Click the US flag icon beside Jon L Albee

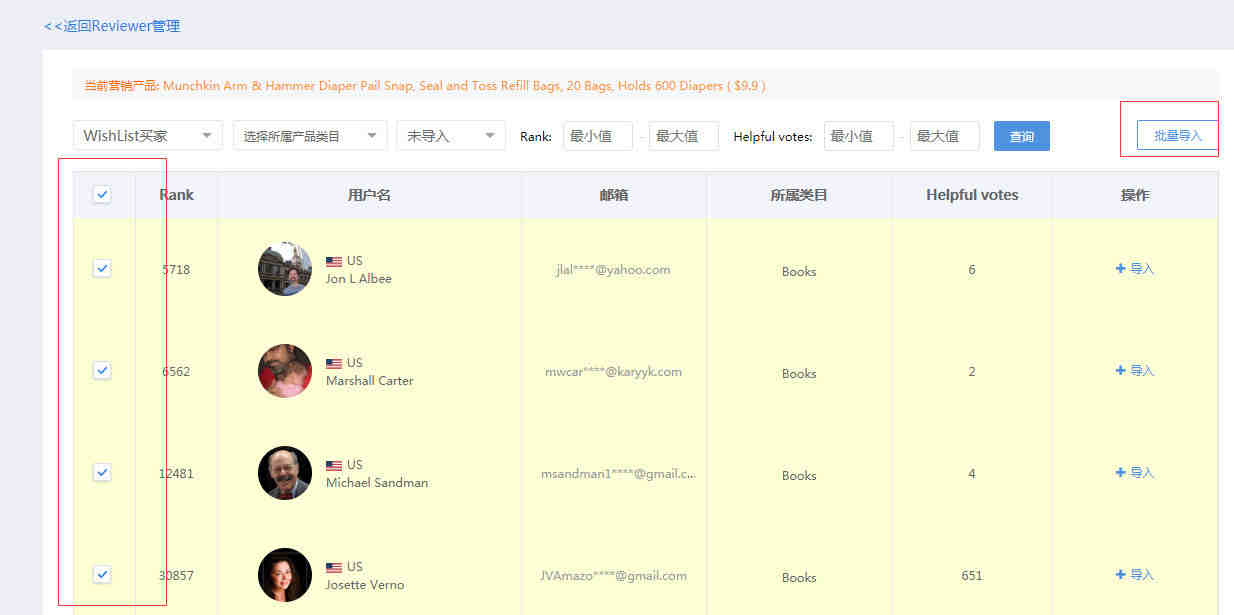point(334,262)
